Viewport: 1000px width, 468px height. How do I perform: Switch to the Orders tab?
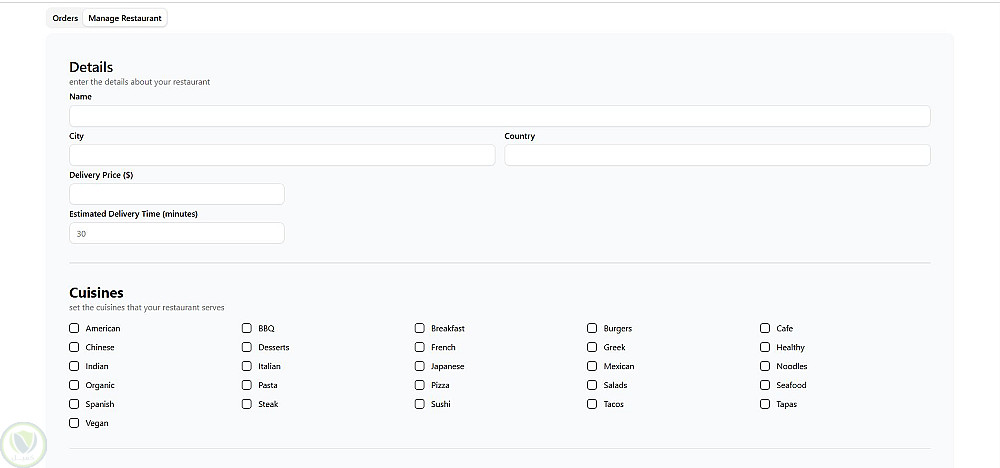[65, 18]
